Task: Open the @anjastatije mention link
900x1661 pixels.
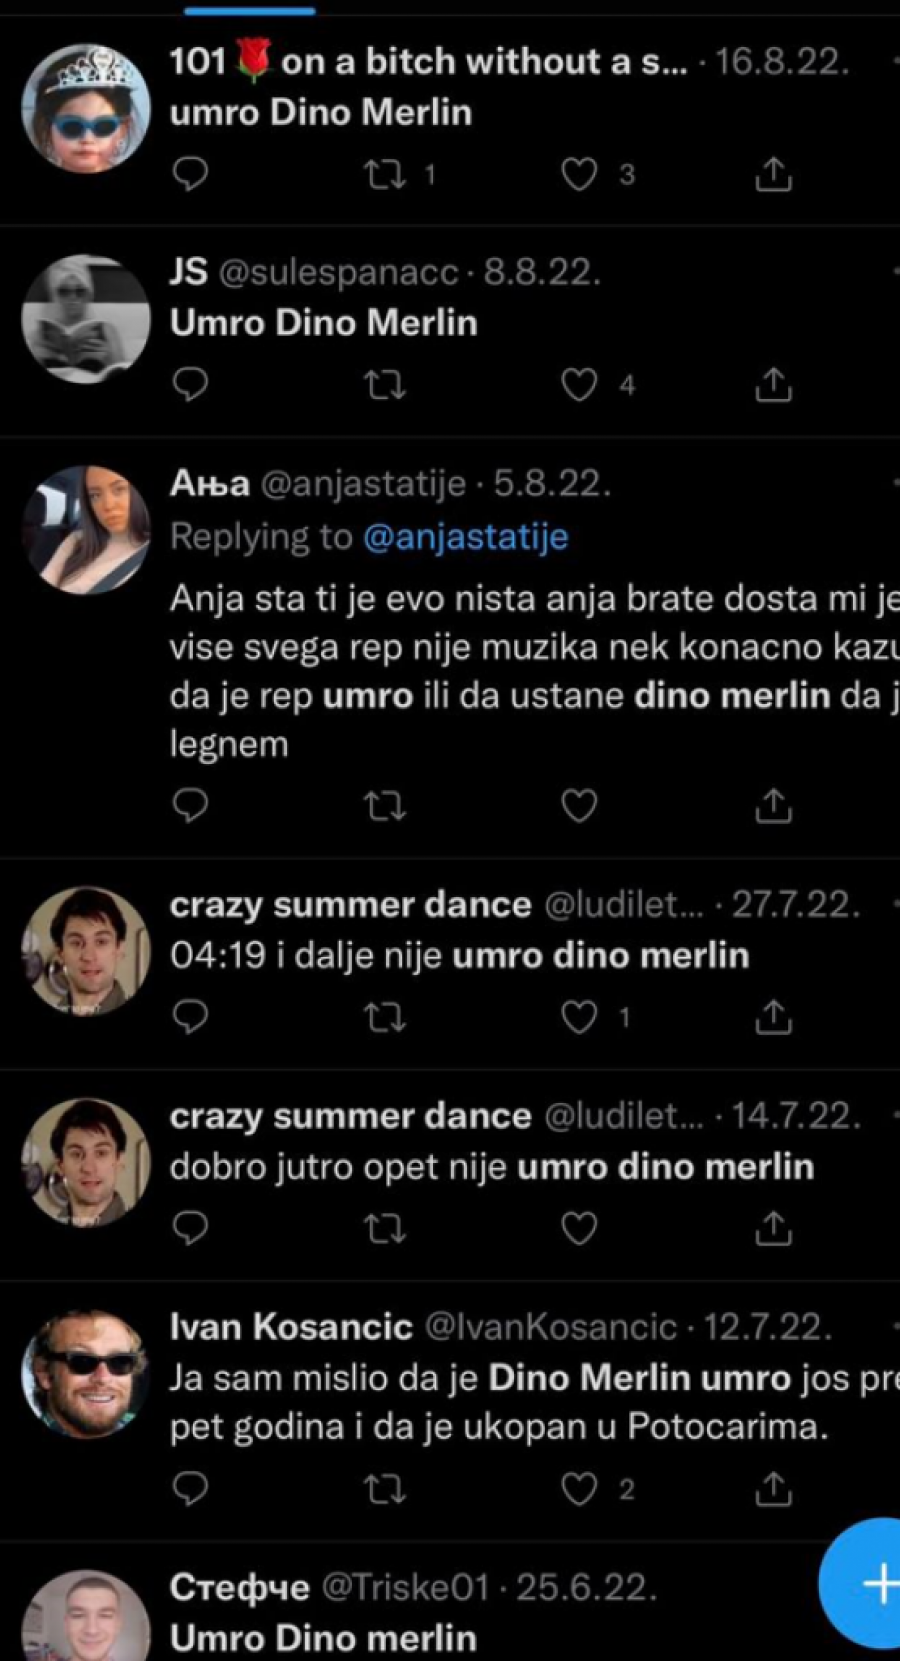Action: click(465, 537)
